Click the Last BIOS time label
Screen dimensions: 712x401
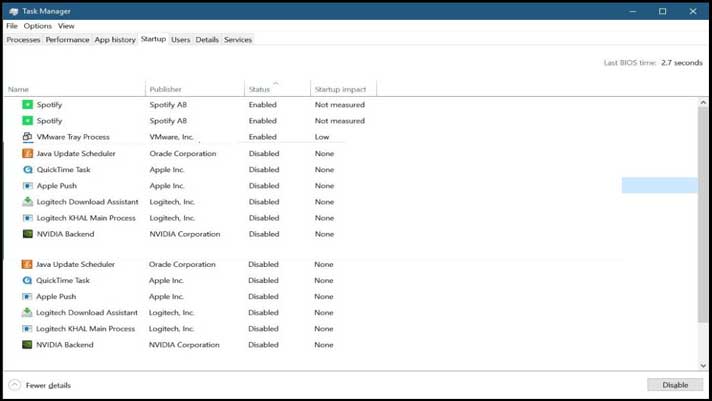tap(630, 63)
